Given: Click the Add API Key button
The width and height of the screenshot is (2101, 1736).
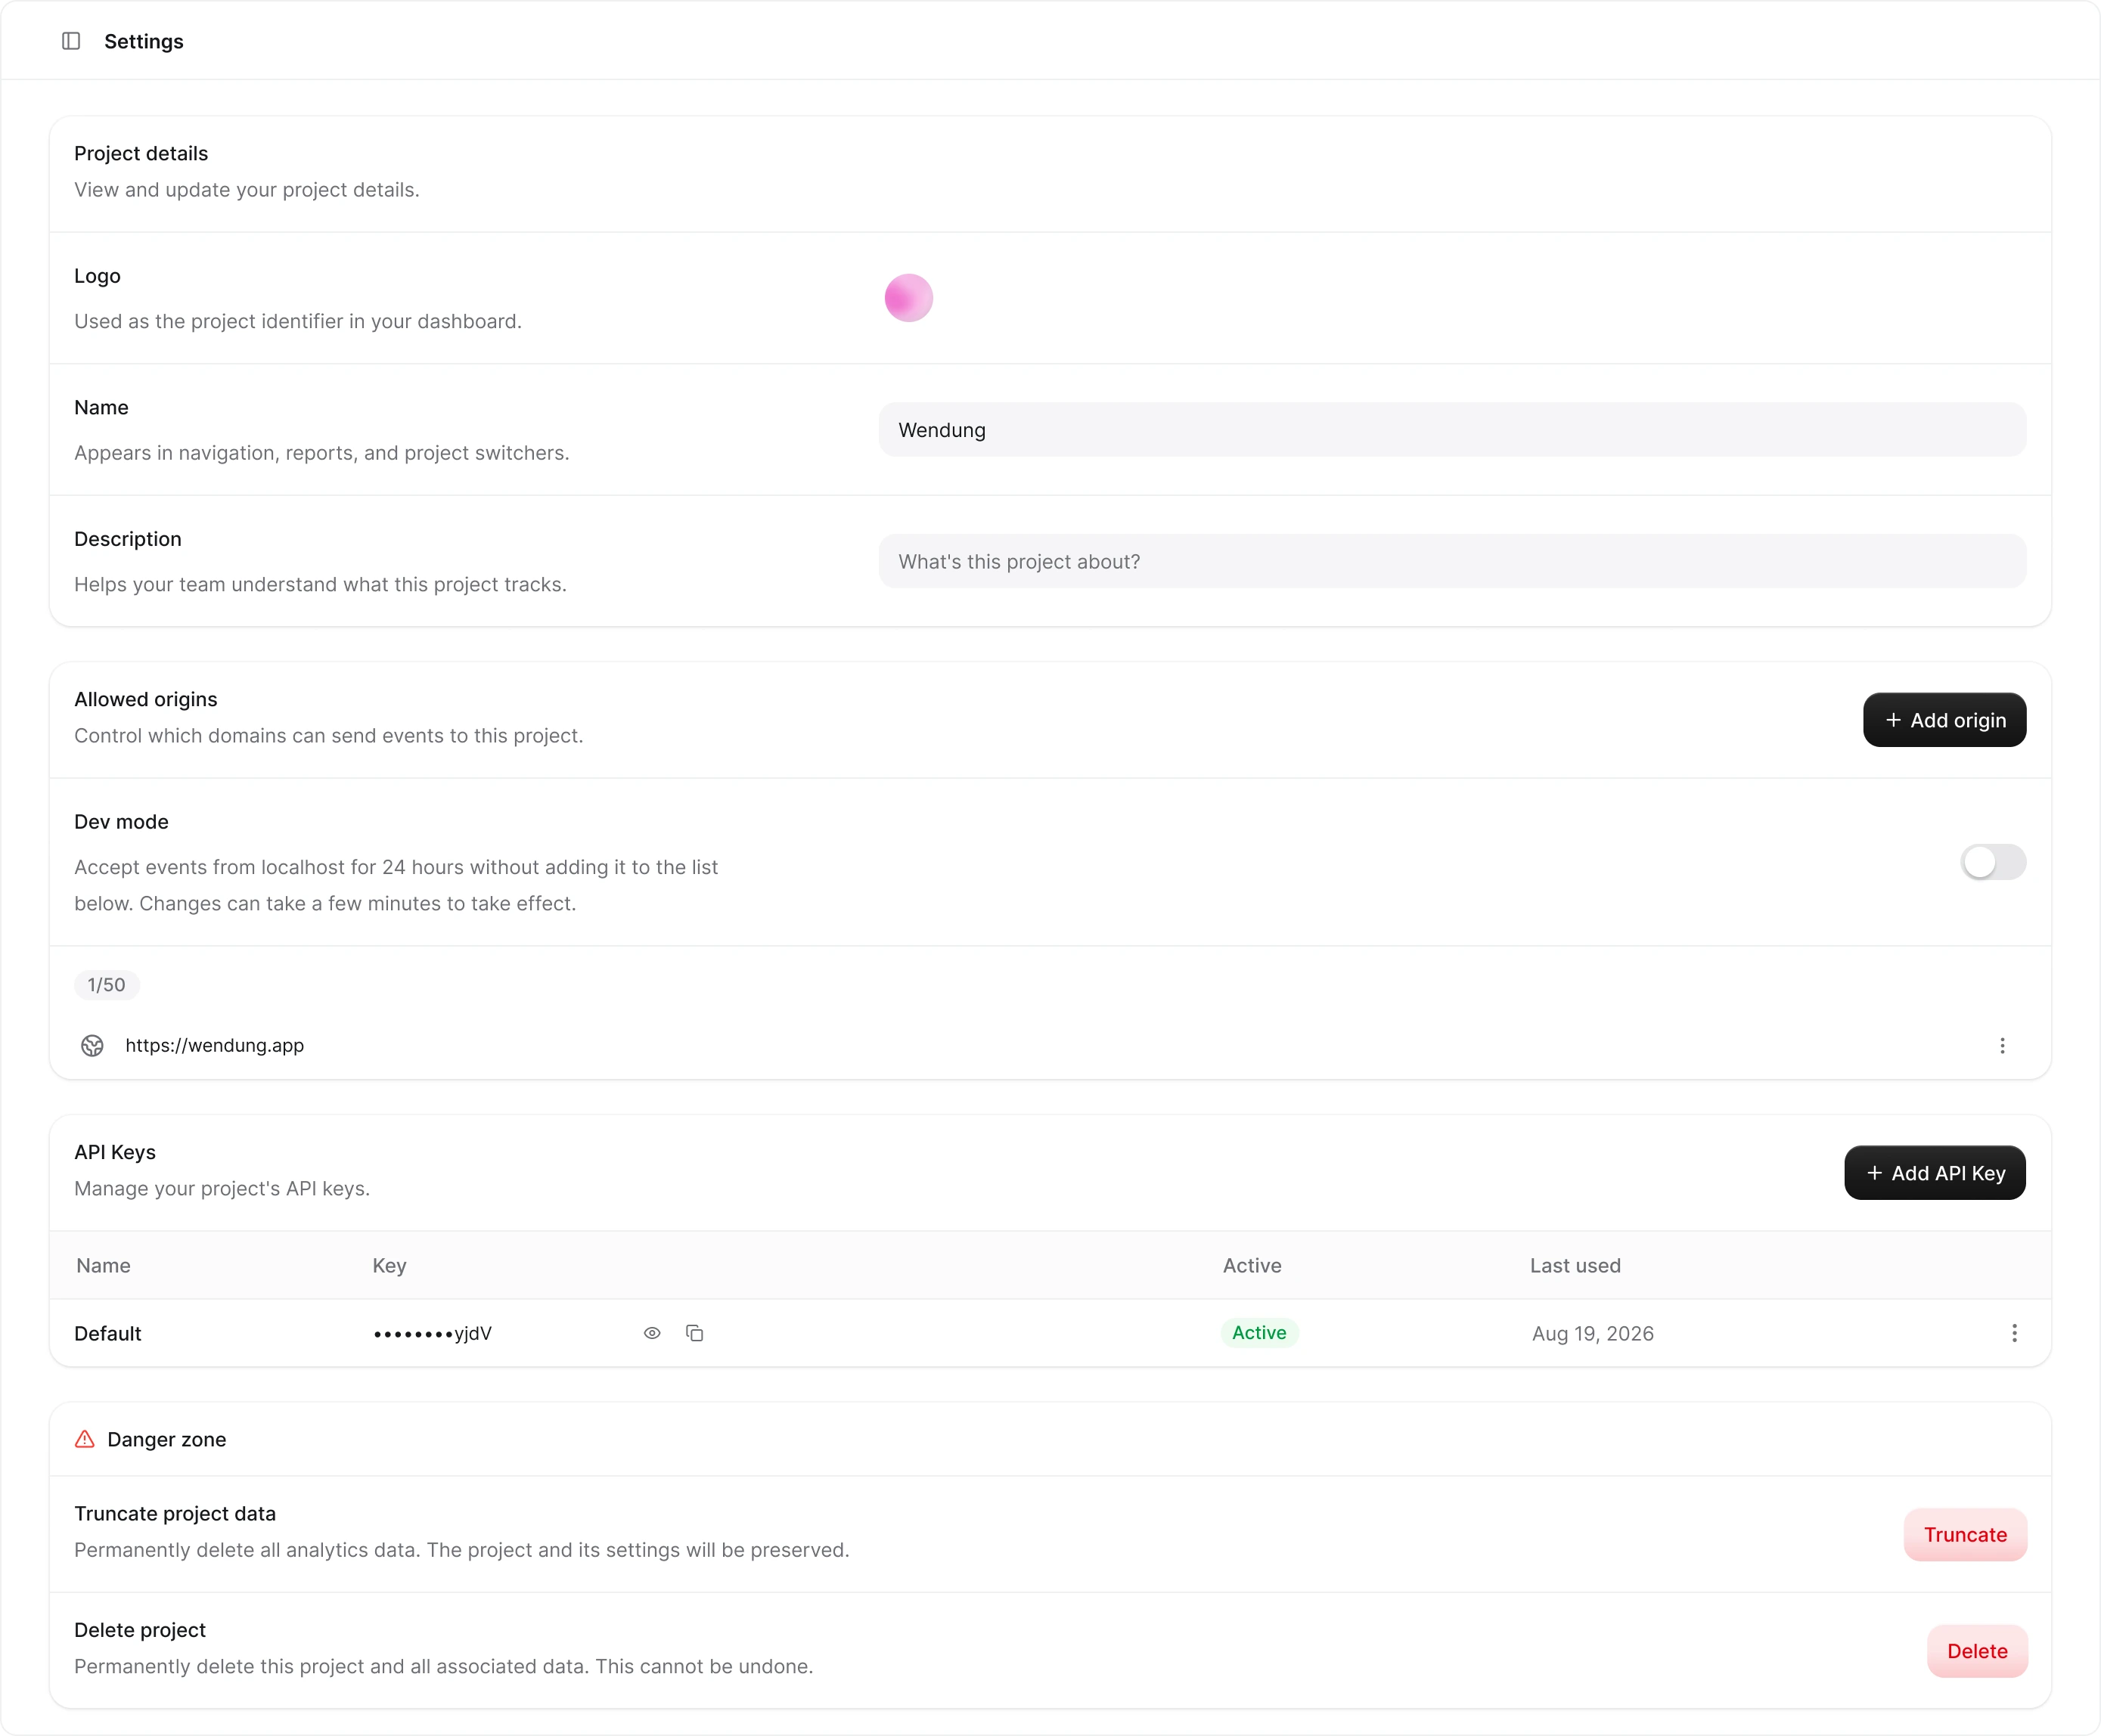Looking at the screenshot, I should click(1934, 1173).
